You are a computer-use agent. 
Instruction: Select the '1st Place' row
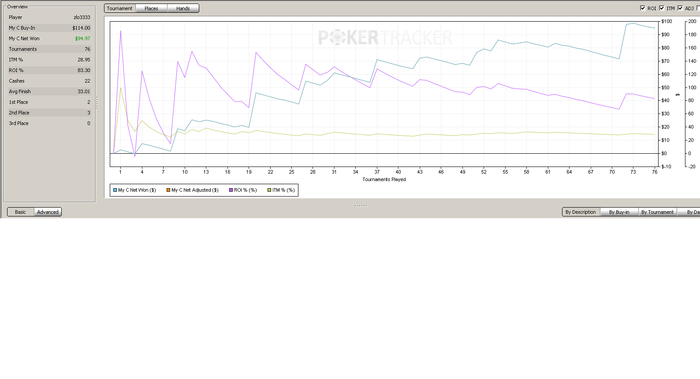[x=50, y=102]
